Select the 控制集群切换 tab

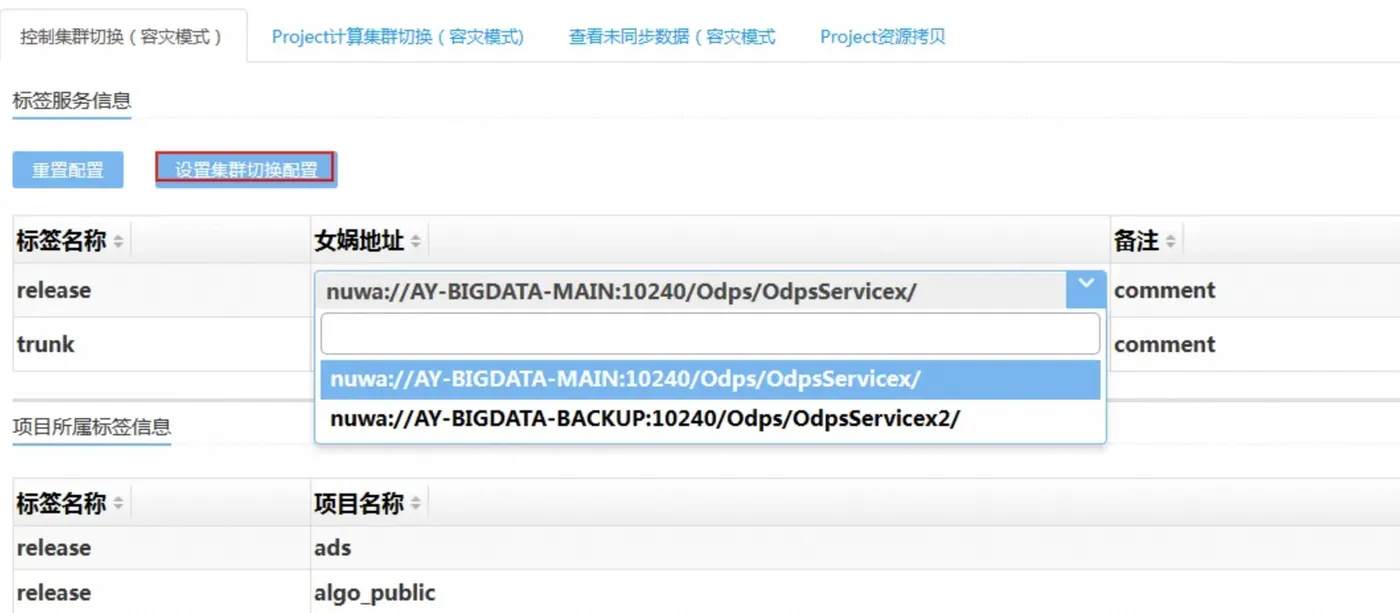coord(122,37)
